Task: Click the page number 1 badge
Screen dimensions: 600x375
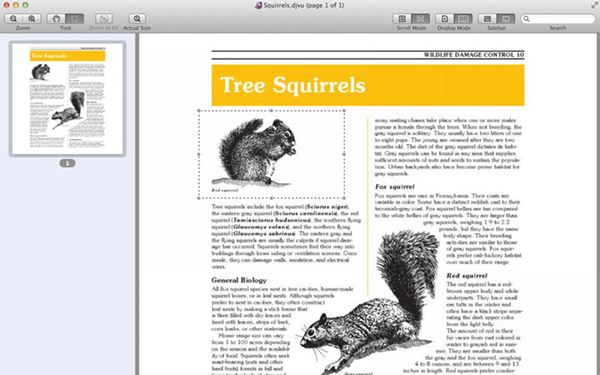Action: (x=67, y=163)
